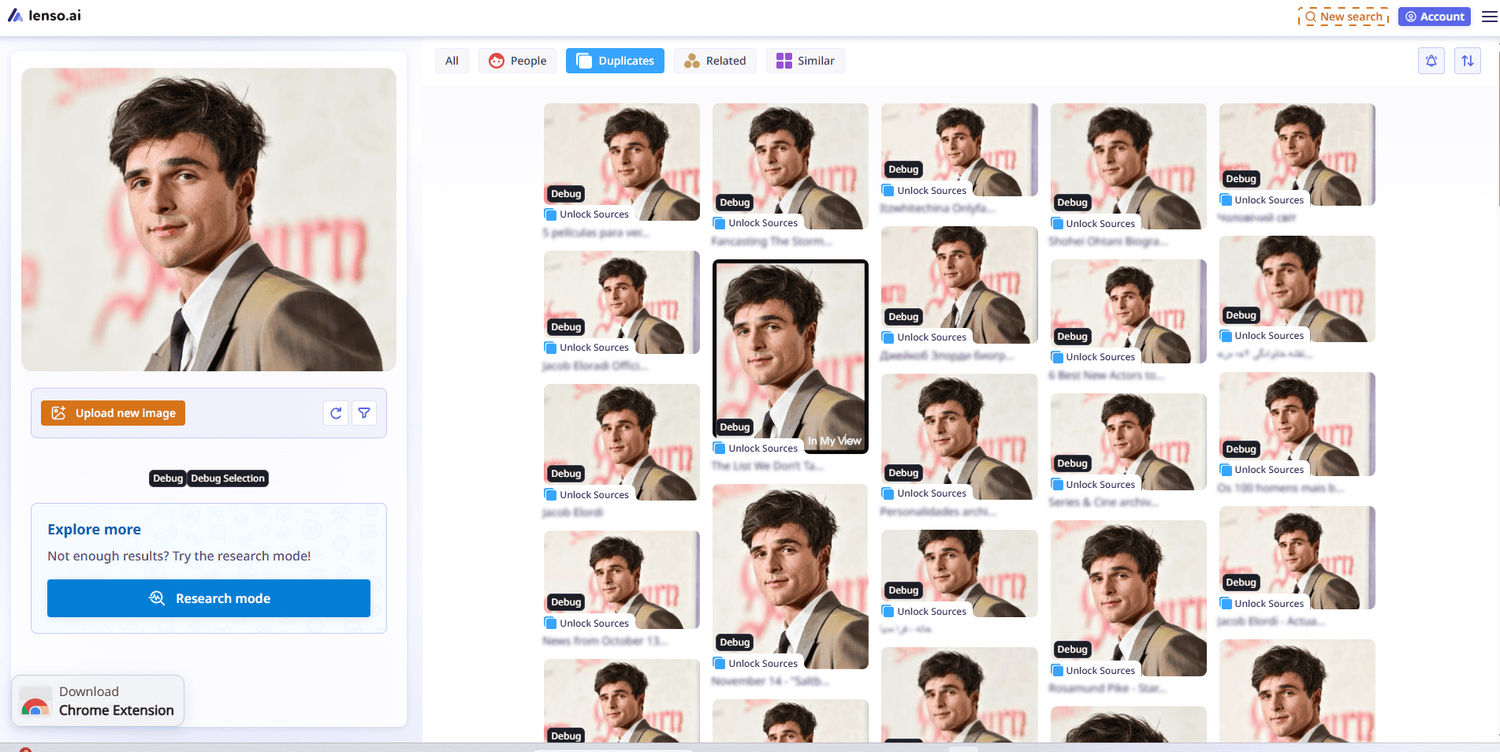Open the funnel filter options

coord(364,412)
